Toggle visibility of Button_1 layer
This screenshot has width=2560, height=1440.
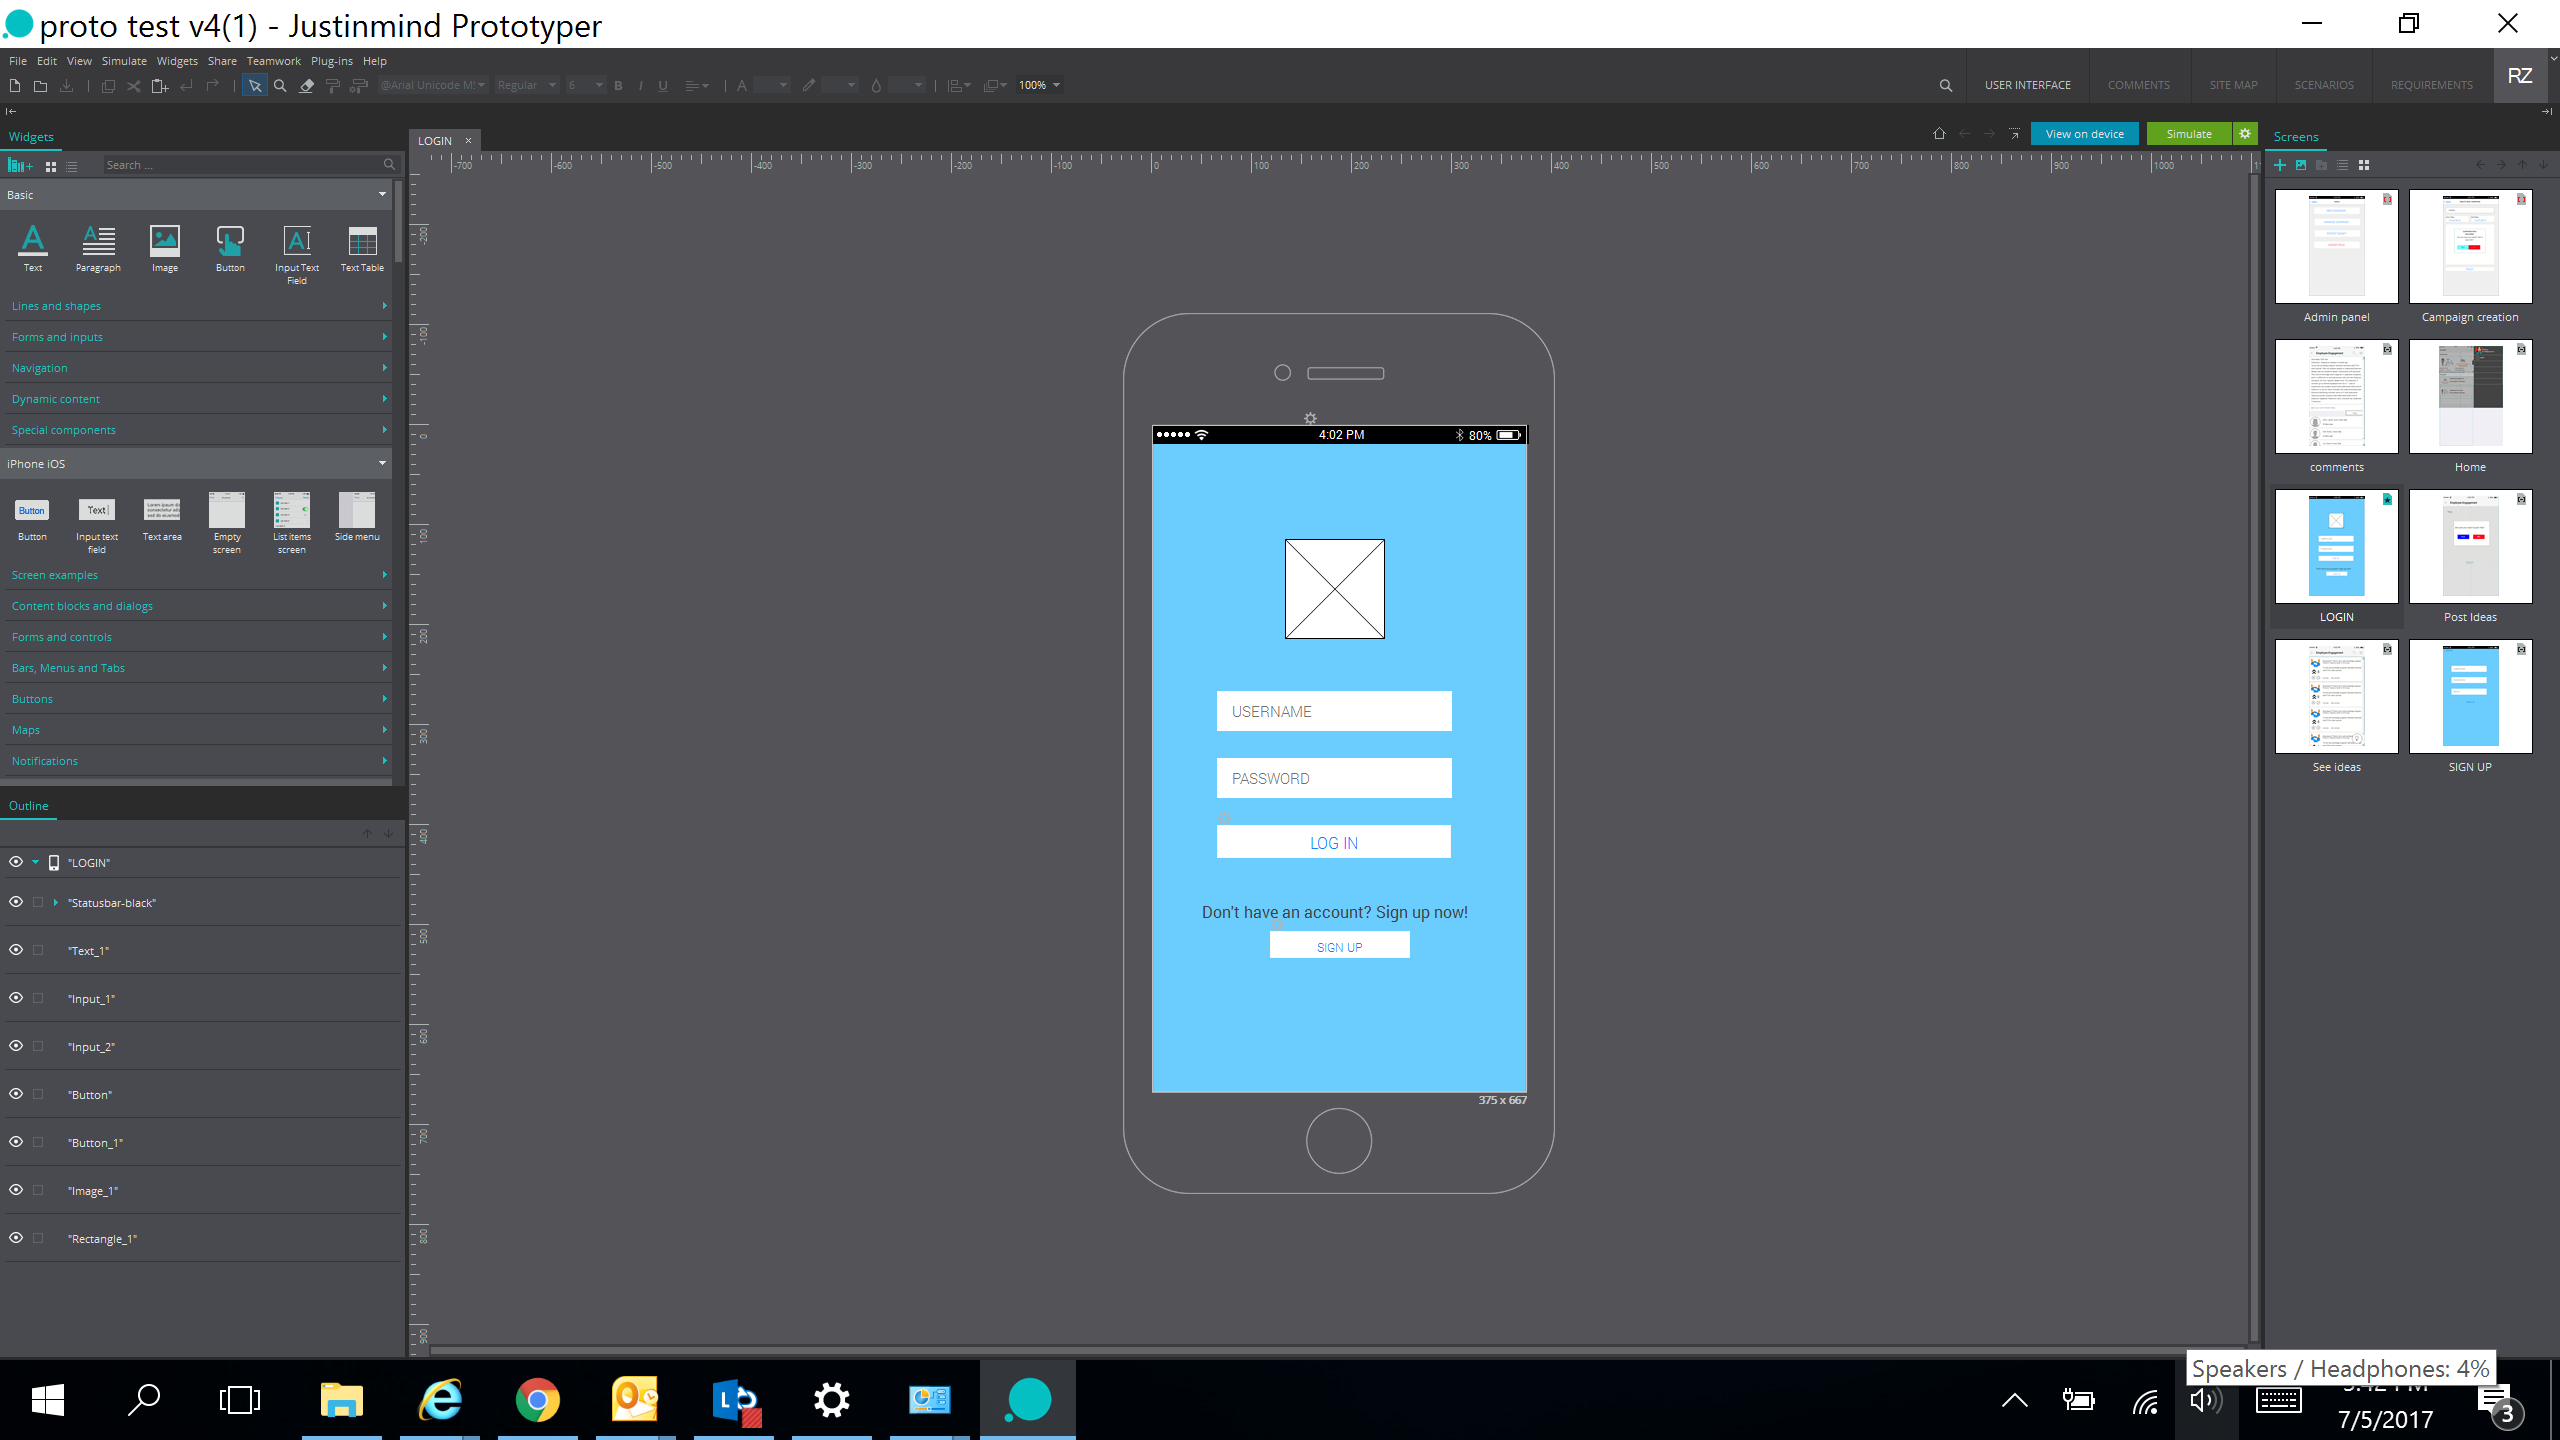point(16,1142)
